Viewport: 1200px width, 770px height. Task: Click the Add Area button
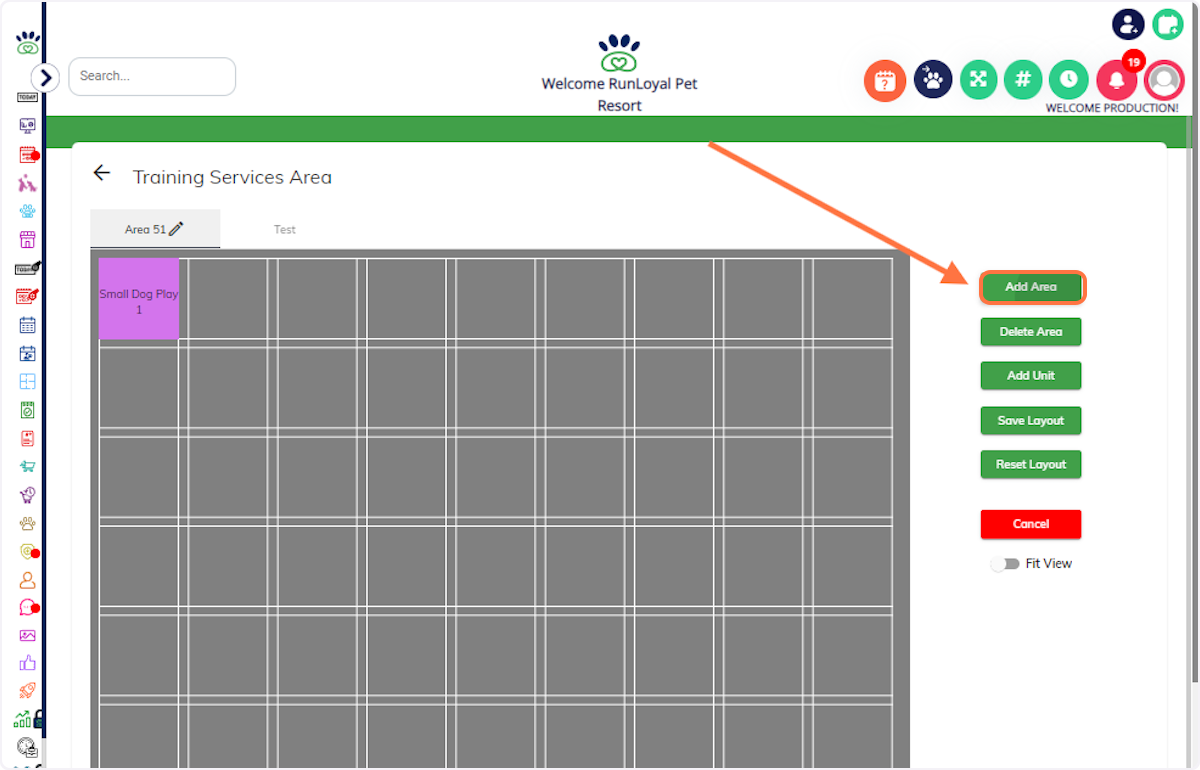[x=1032, y=287]
